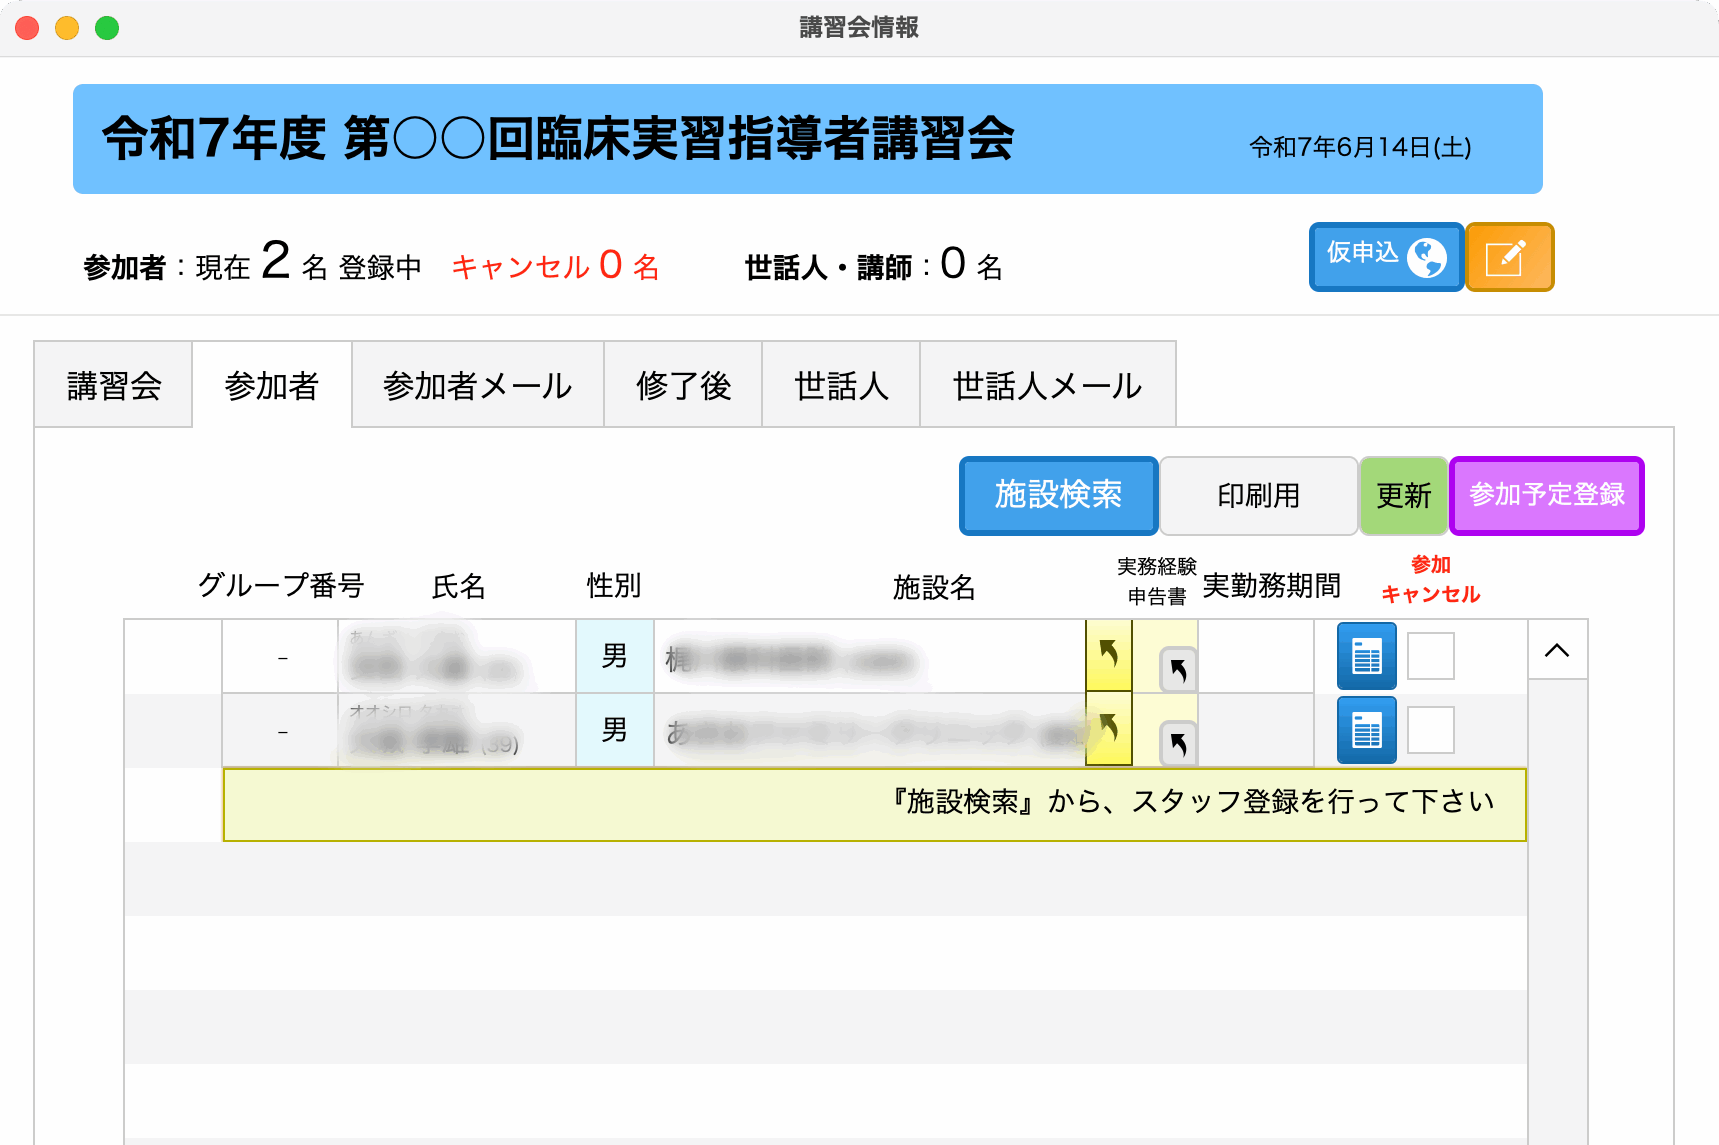Open the orange edit pencil button
Viewport: 1719px width, 1145px height.
coord(1509,257)
